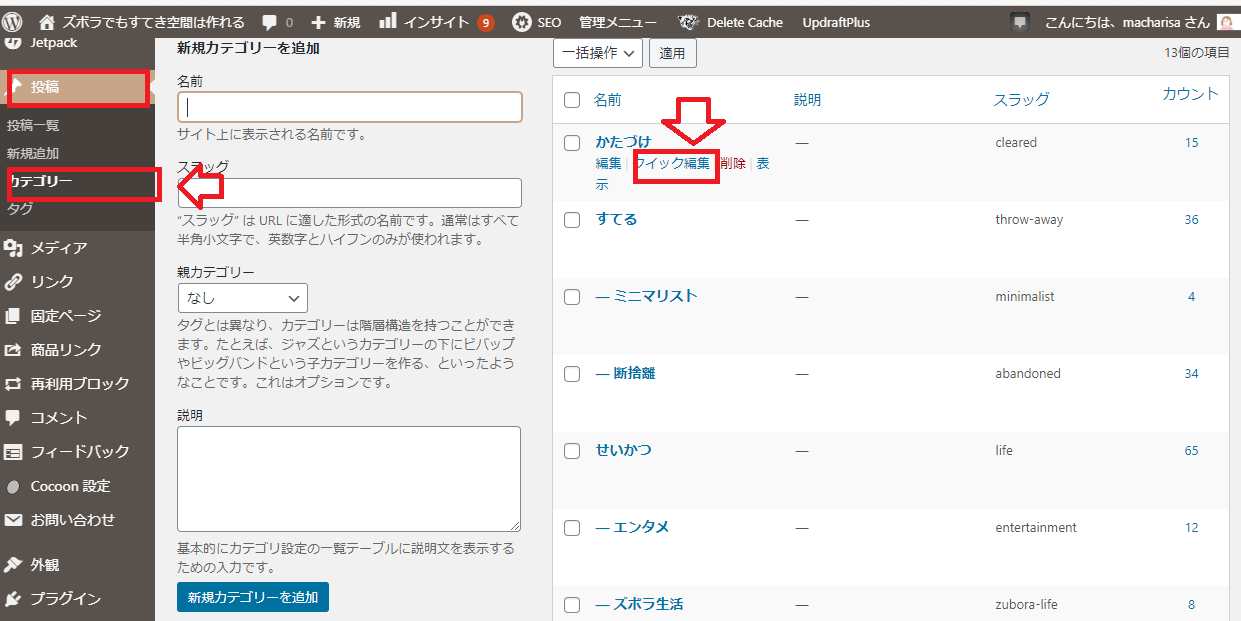Open the タグ submenu item
The height and width of the screenshot is (621, 1241).
coord(20,208)
